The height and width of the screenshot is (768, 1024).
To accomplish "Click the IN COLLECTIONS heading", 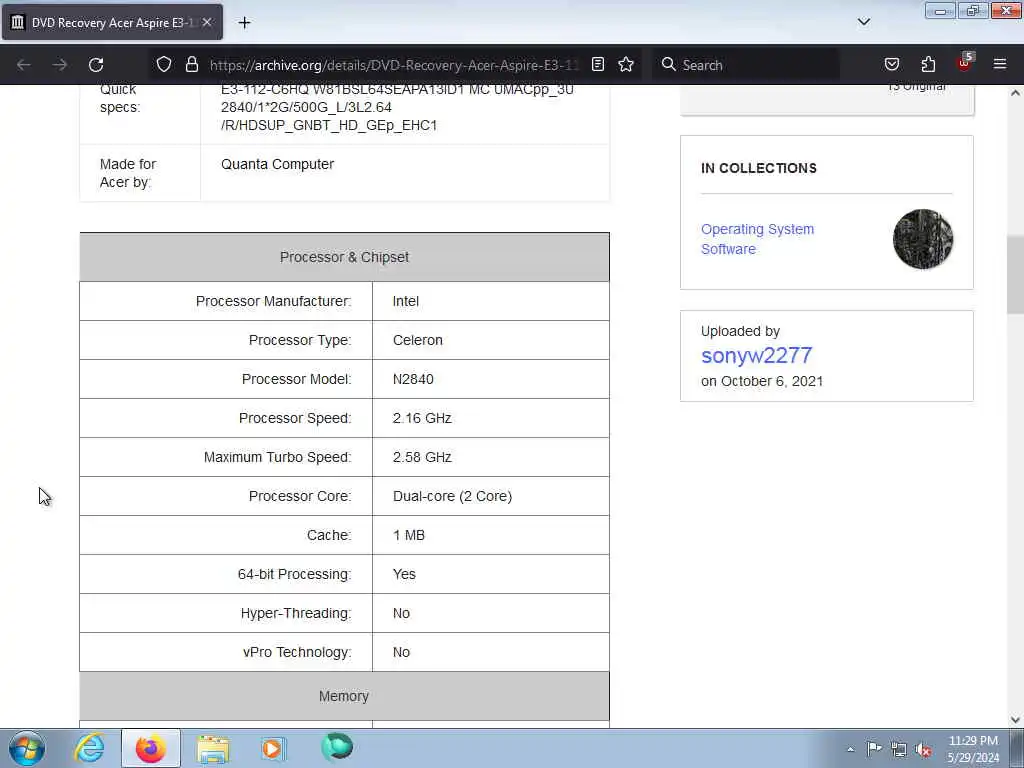I will [759, 168].
